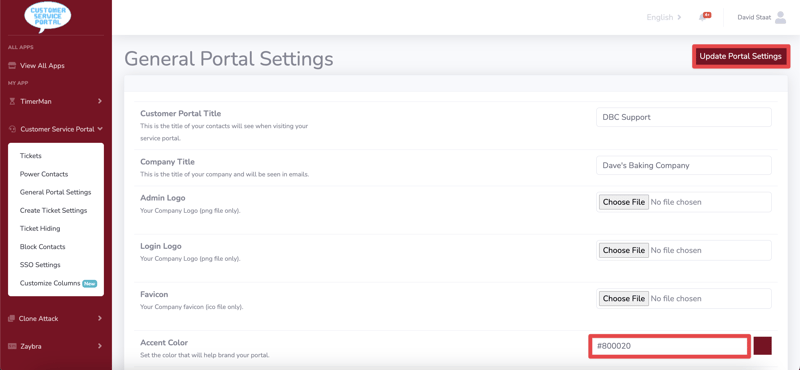
Task: Click the Admin Logo label
Action: pos(163,198)
